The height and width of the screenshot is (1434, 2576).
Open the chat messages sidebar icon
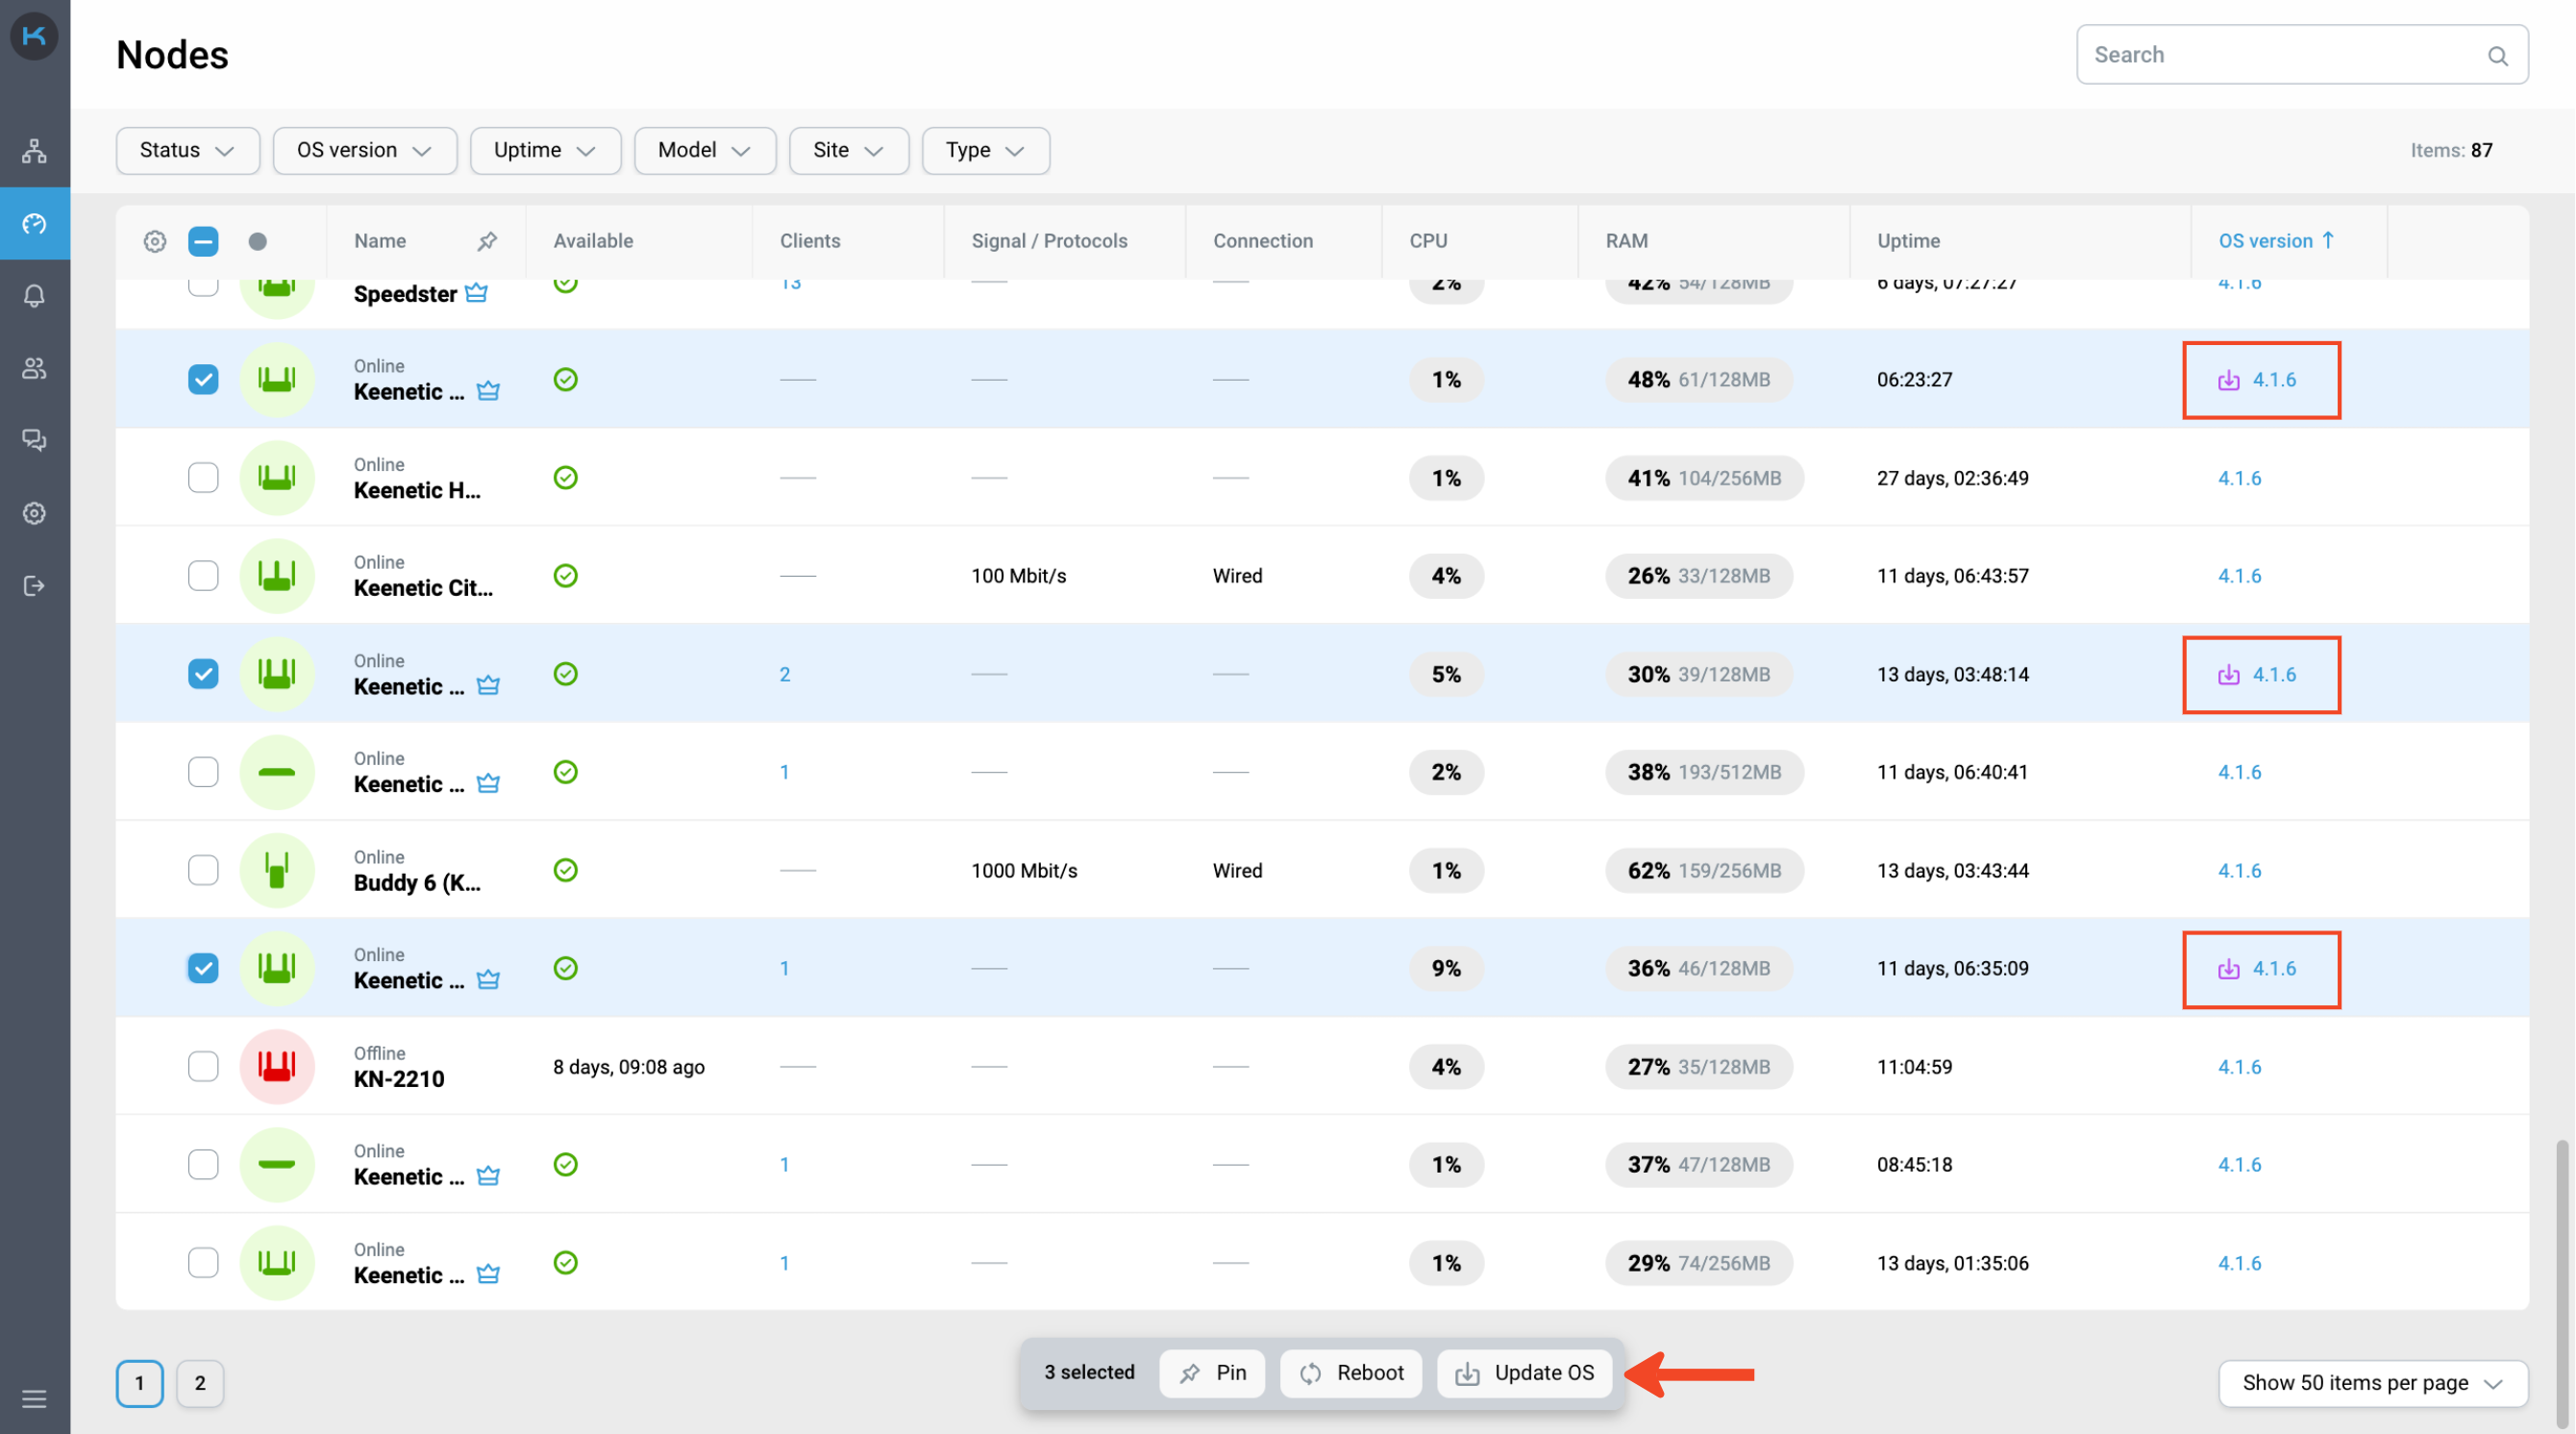tap(34, 440)
